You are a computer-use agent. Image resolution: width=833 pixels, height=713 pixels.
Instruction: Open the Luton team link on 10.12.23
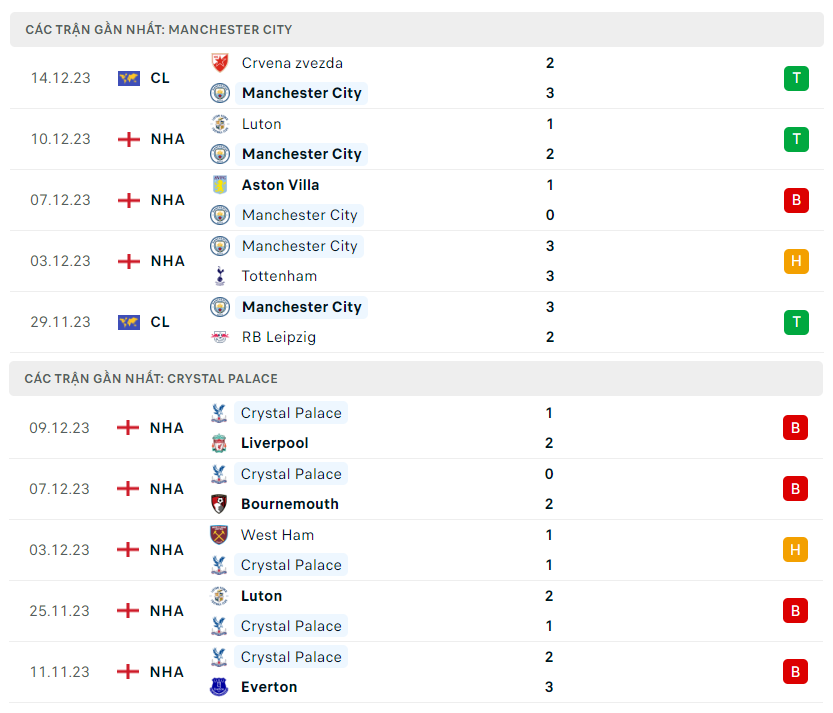(x=261, y=124)
